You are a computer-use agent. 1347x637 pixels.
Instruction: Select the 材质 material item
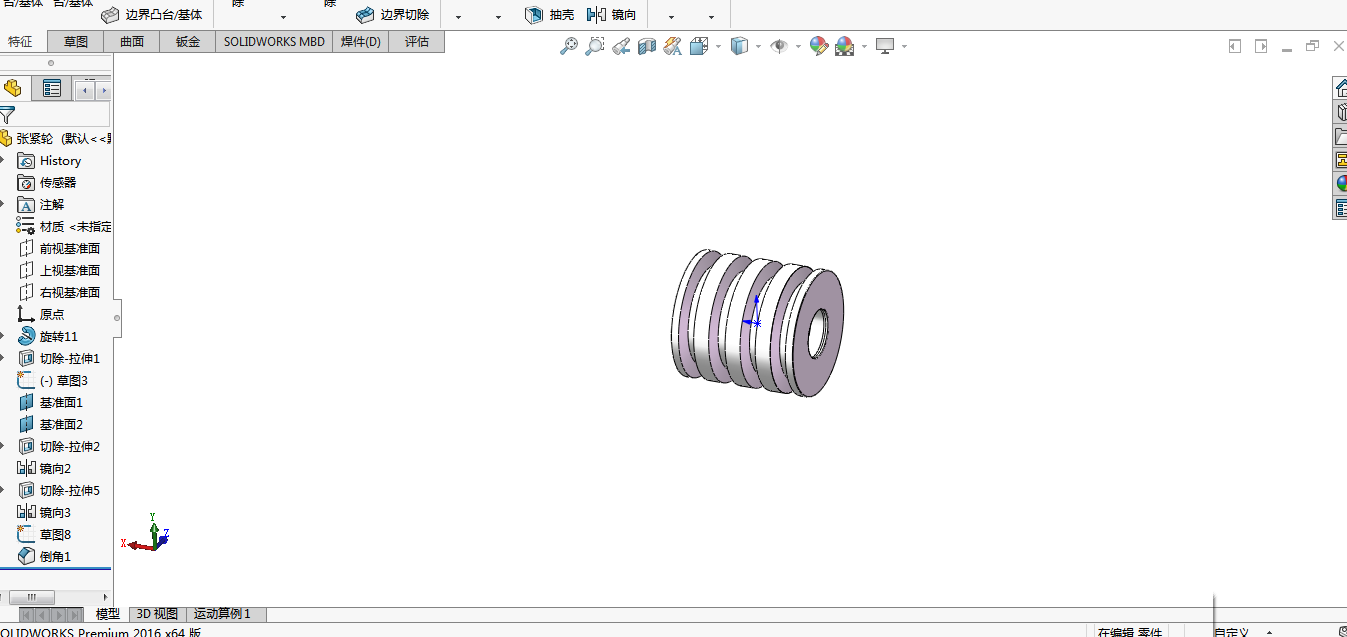(x=64, y=227)
